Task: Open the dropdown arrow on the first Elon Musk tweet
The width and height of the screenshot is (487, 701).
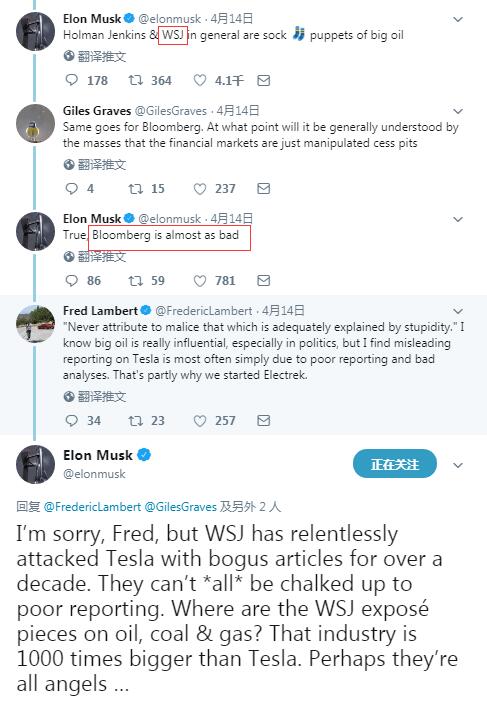Action: click(x=458, y=19)
